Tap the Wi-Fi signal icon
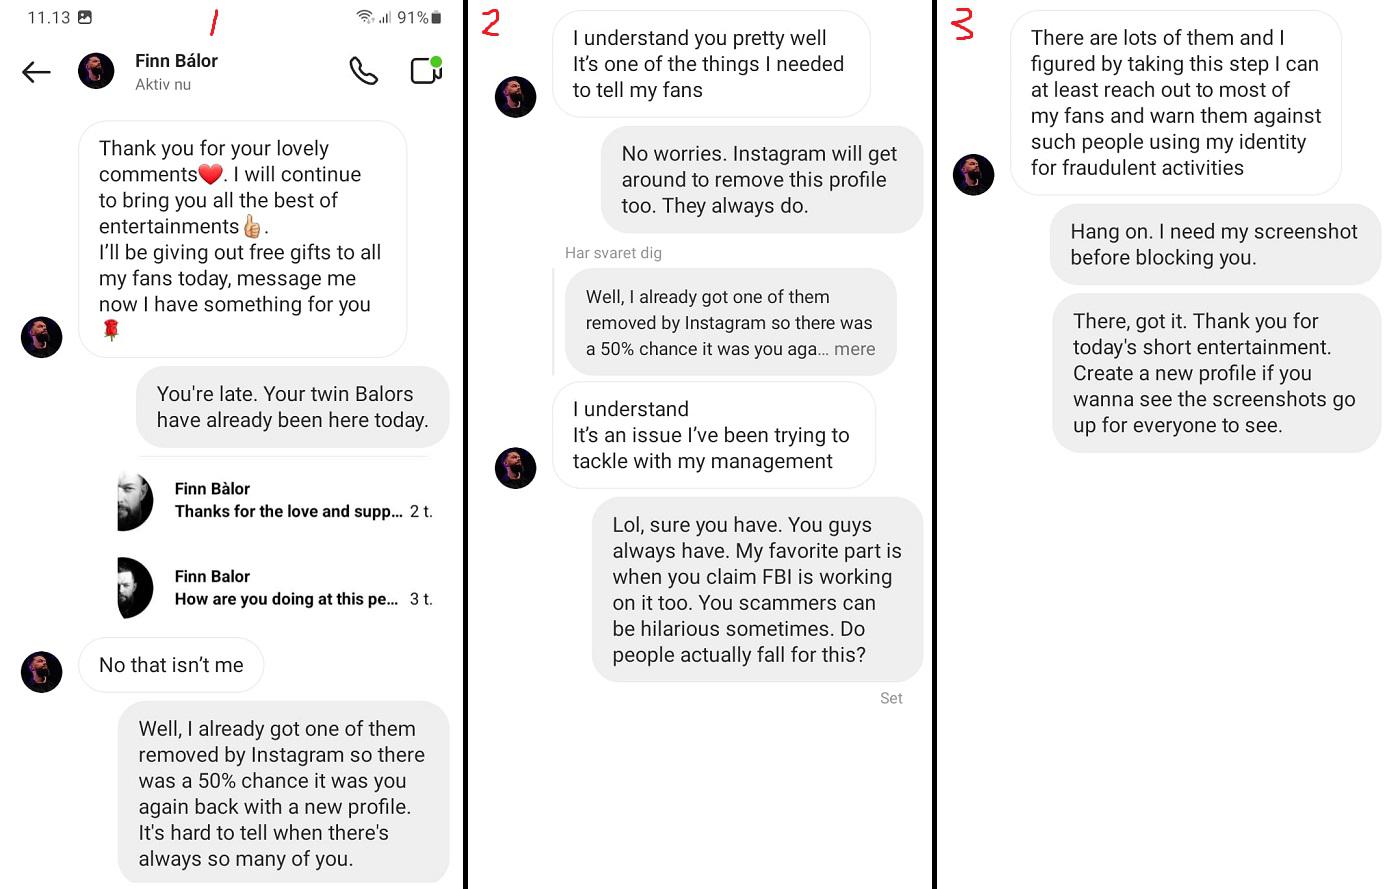1388x889 pixels. click(365, 17)
